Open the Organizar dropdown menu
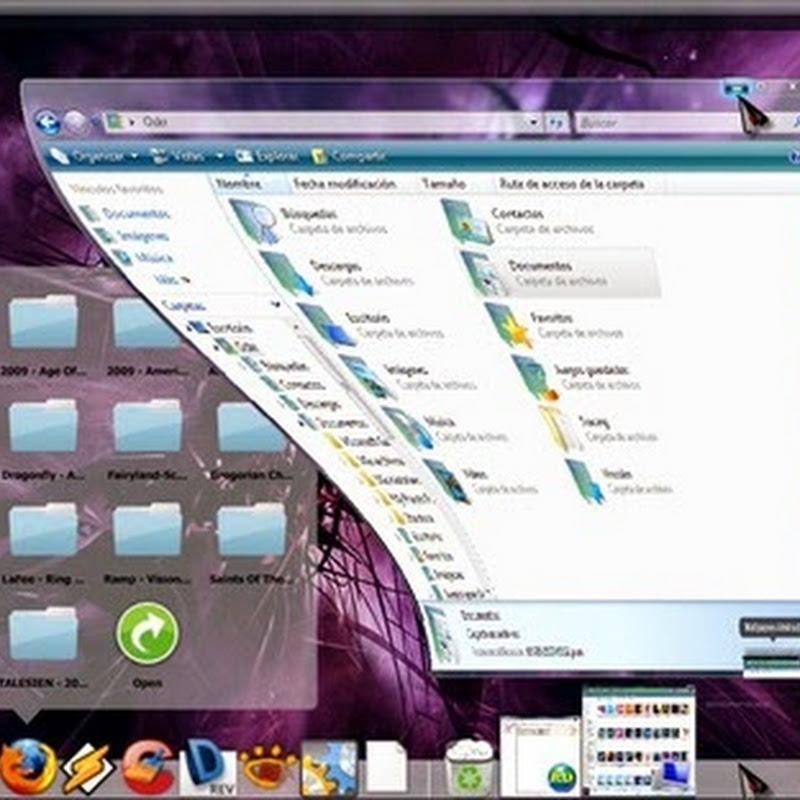 click(x=94, y=156)
